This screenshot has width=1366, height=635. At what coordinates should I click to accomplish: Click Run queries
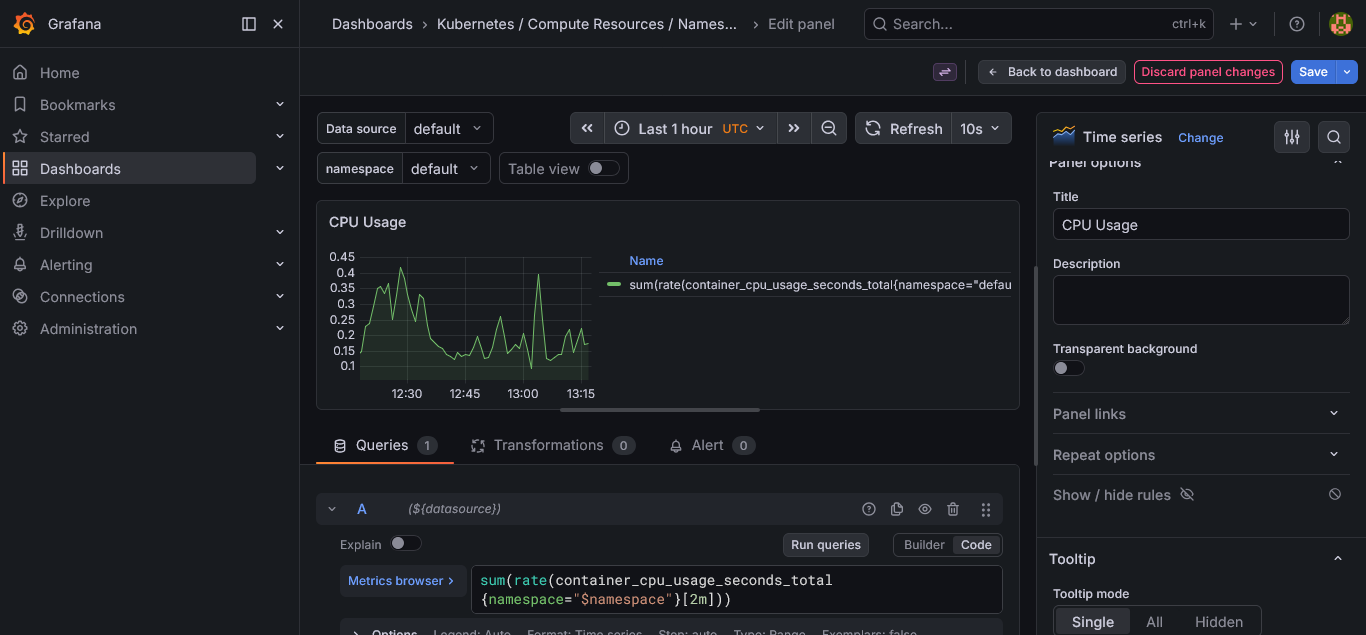pos(826,545)
